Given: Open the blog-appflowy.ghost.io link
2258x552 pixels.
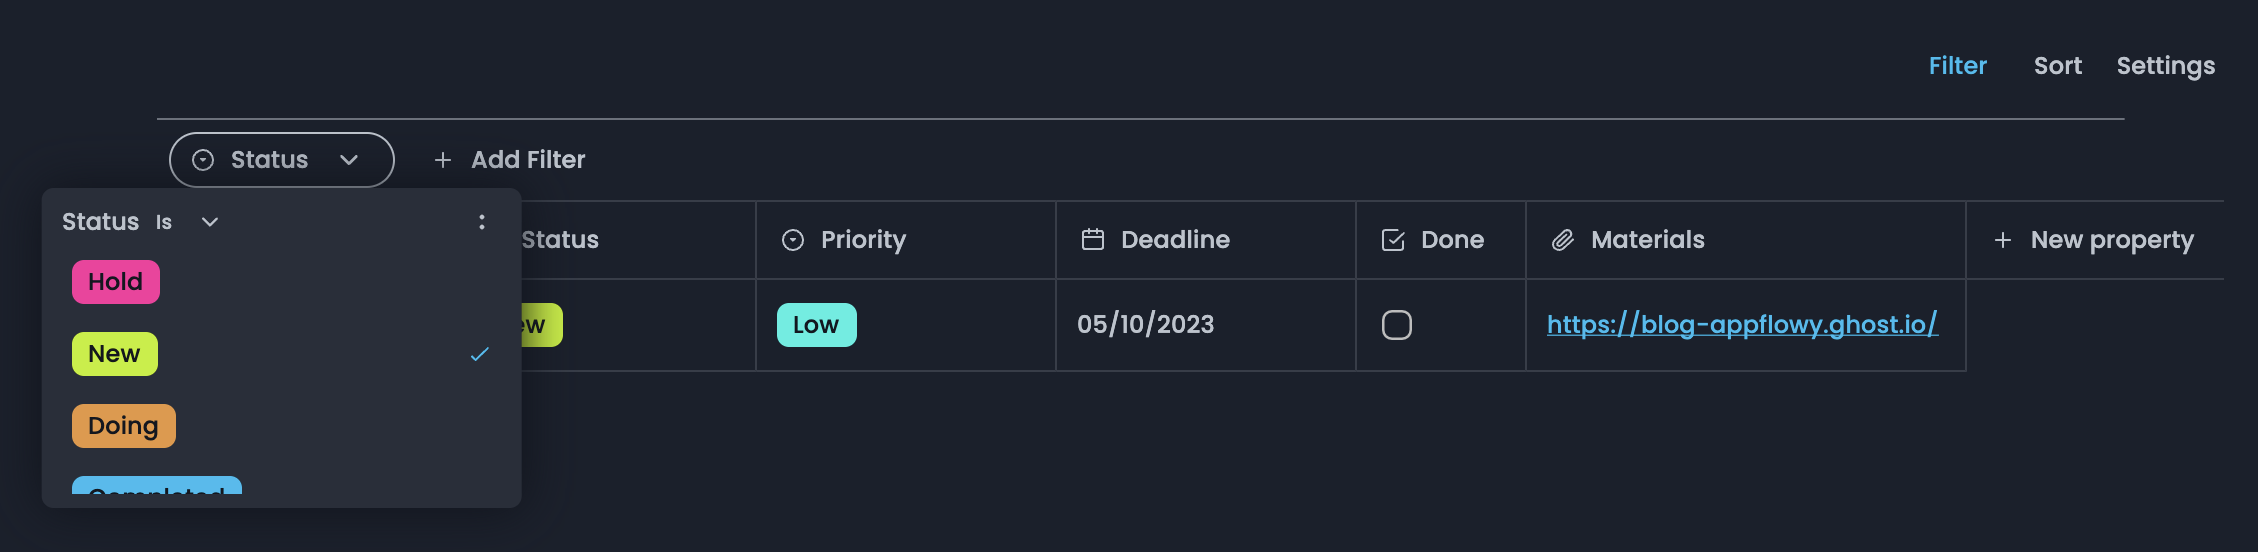Looking at the screenshot, I should [1742, 325].
